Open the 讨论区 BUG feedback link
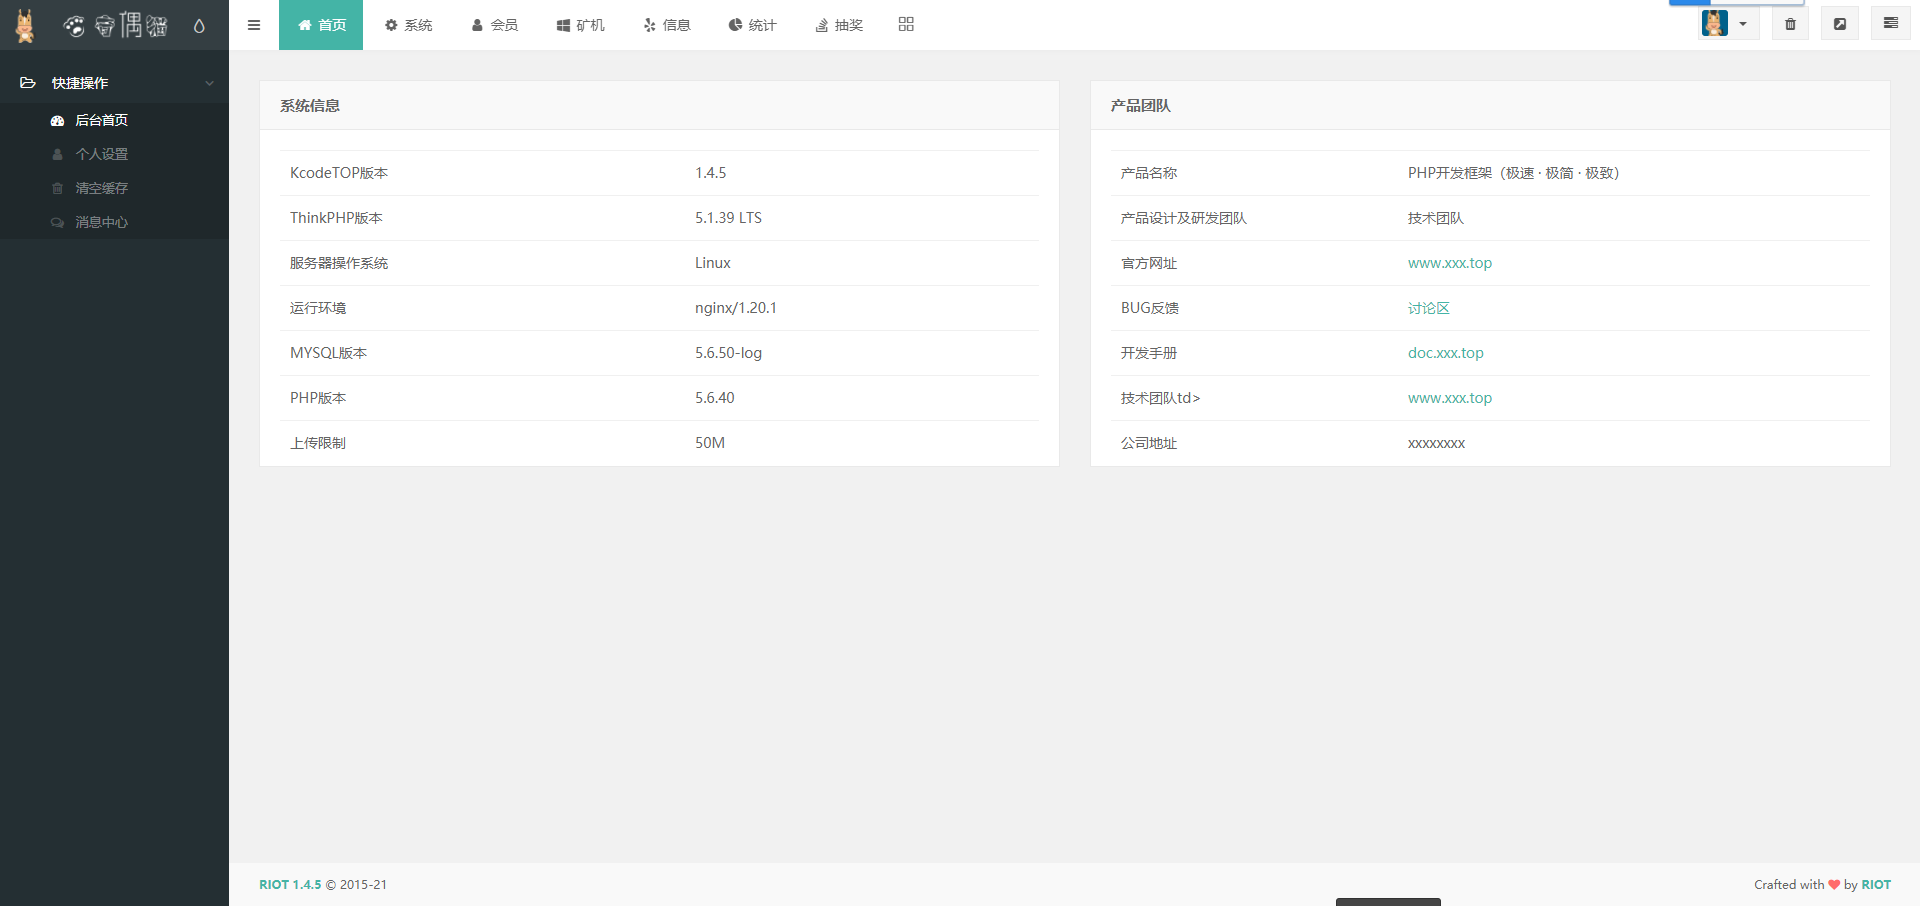This screenshot has height=906, width=1920. click(x=1428, y=308)
